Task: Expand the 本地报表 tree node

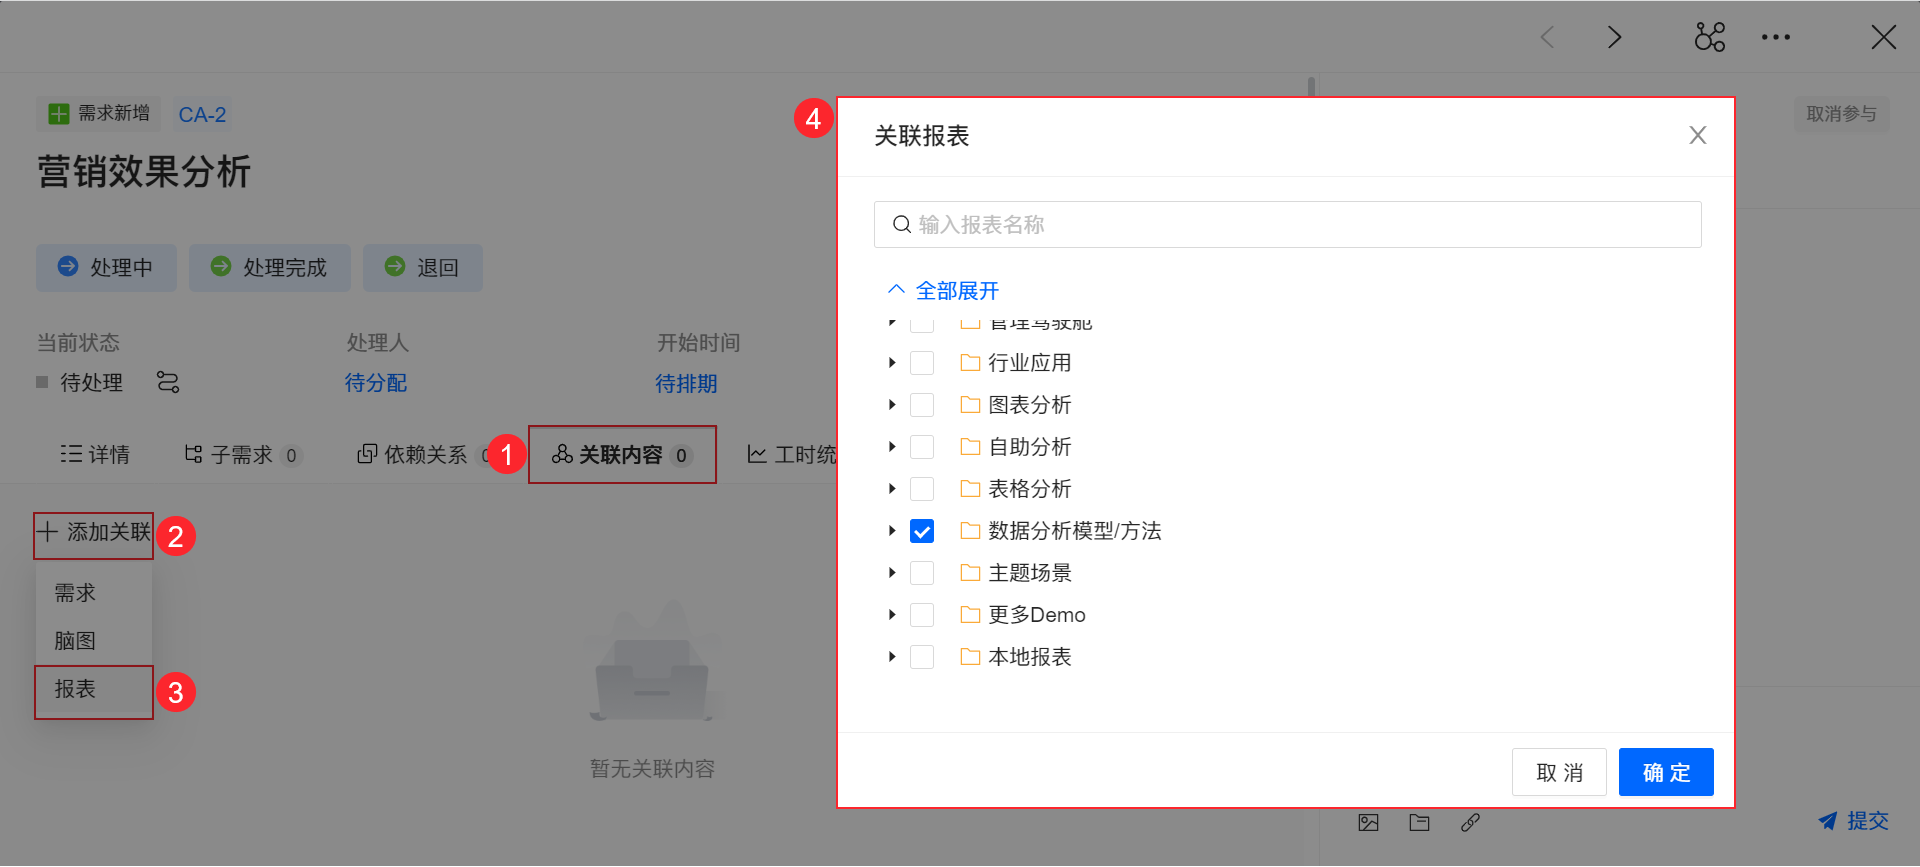Action: (892, 657)
